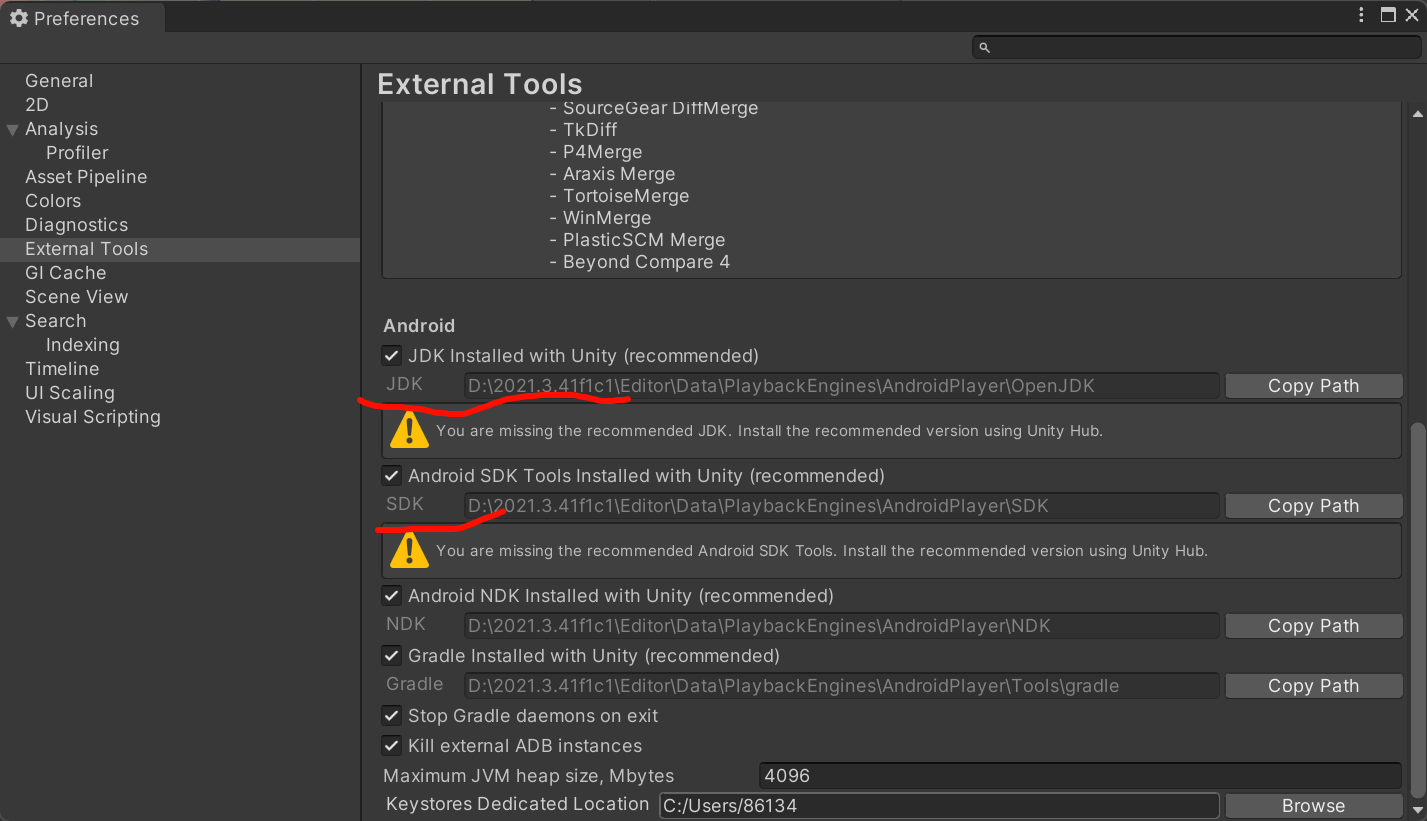Click the NDK path field

(x=842, y=626)
